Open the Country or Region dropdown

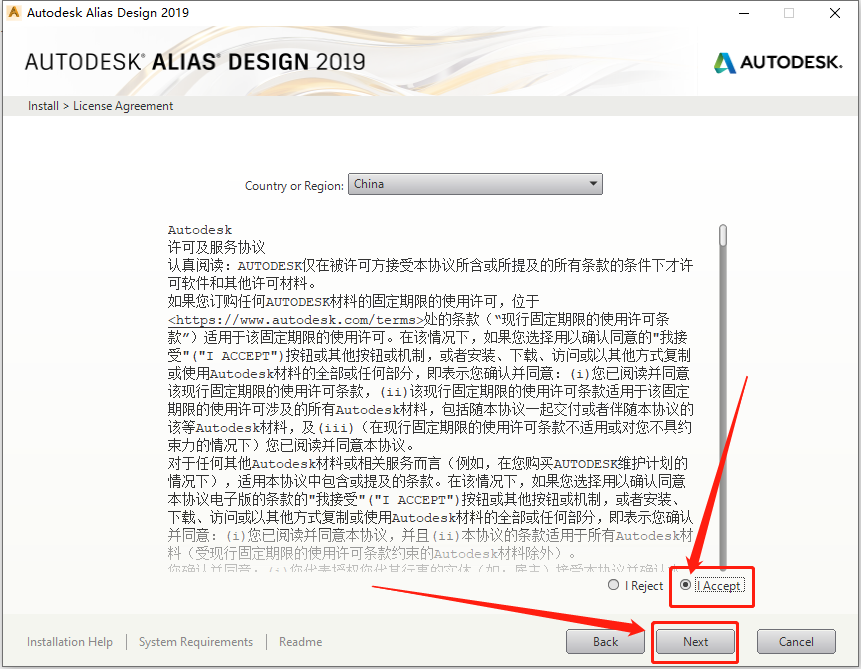pos(475,184)
